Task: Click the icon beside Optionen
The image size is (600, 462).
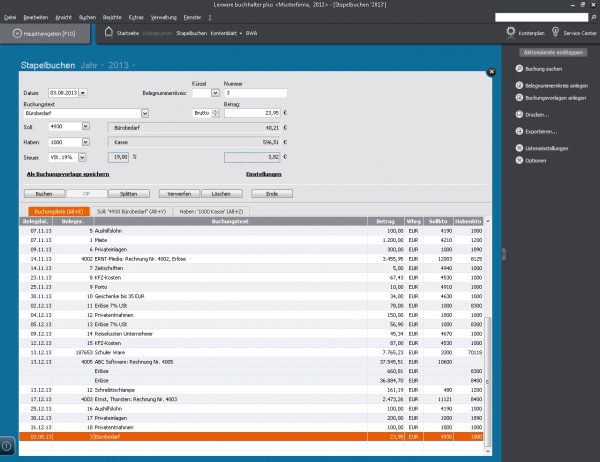Action: (x=519, y=160)
